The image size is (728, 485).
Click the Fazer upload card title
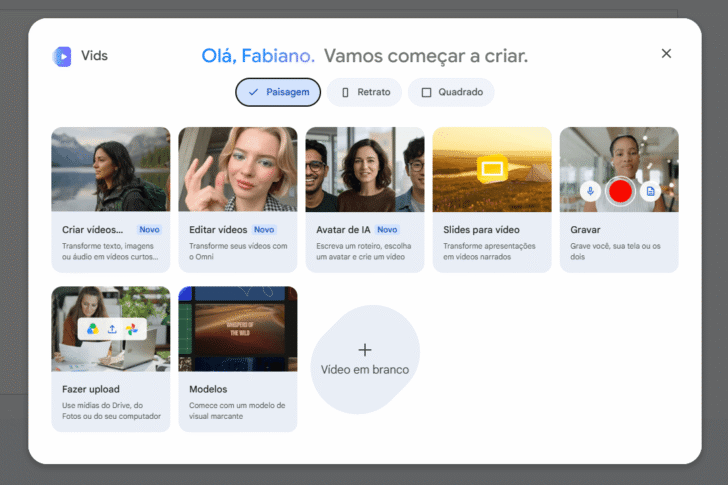coord(91,389)
